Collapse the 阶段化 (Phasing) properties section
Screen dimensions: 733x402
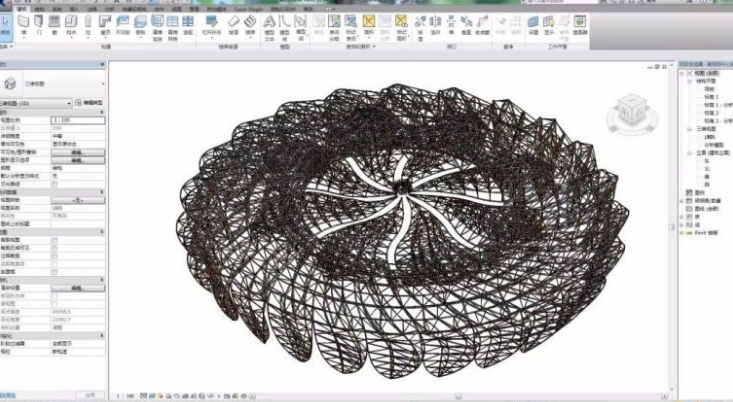pos(102,336)
